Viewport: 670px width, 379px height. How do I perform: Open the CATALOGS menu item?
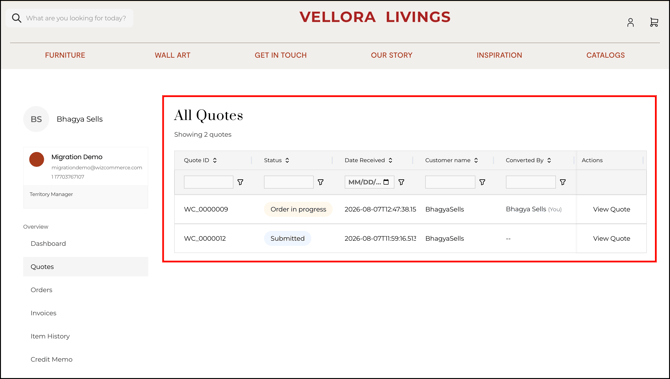(605, 55)
